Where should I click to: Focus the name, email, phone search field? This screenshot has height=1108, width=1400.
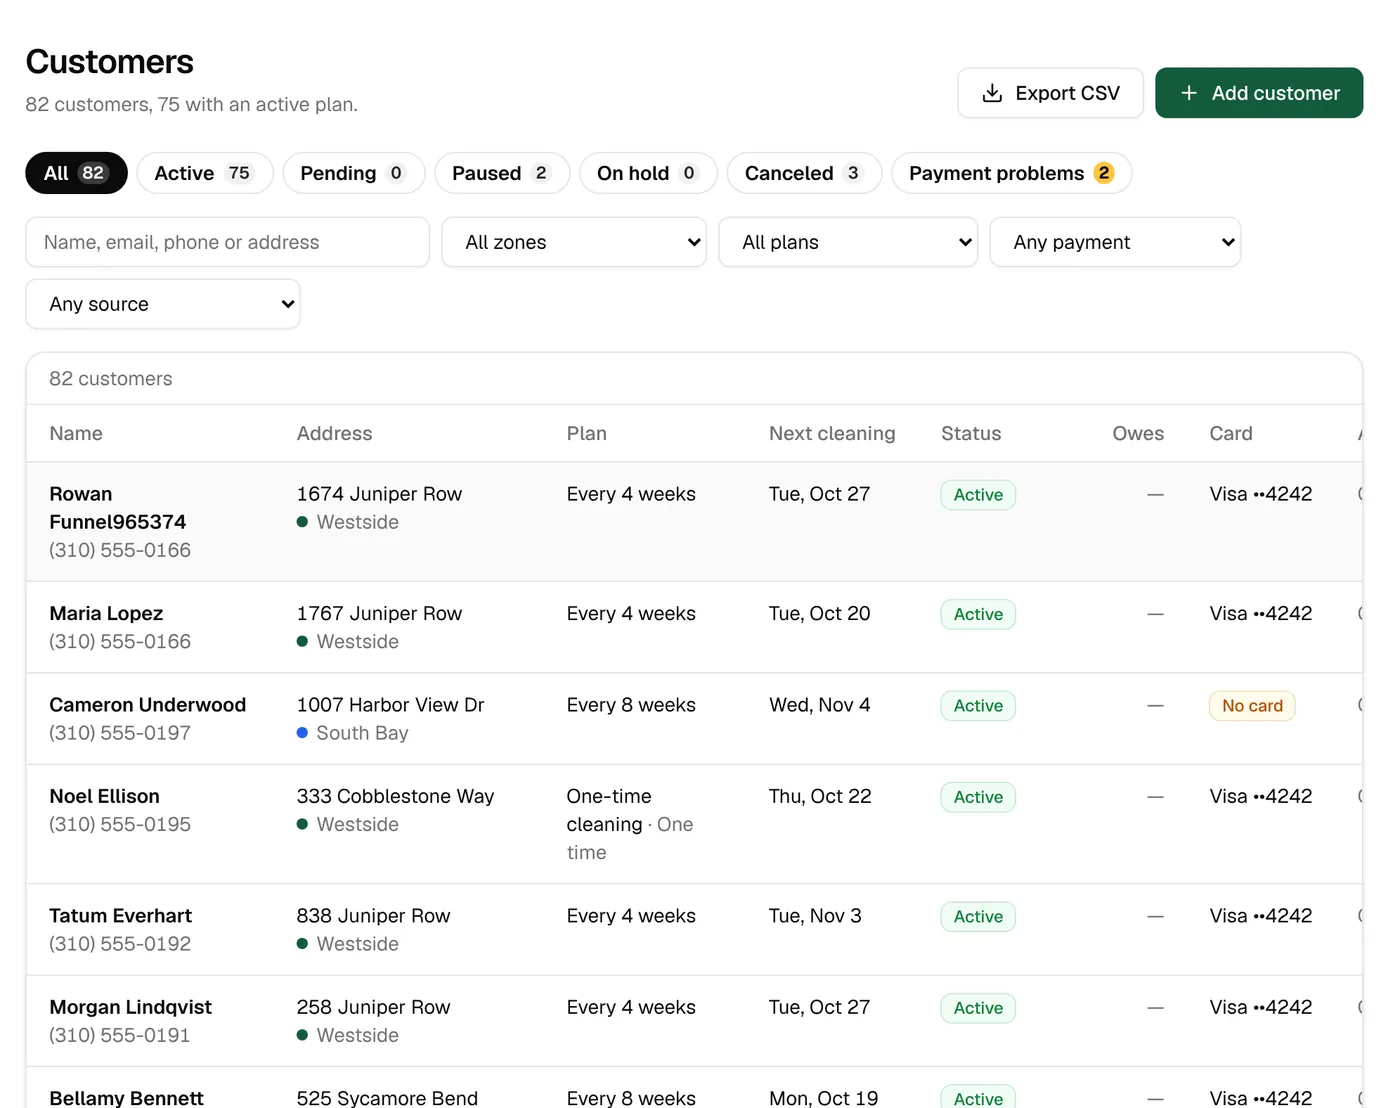228,242
